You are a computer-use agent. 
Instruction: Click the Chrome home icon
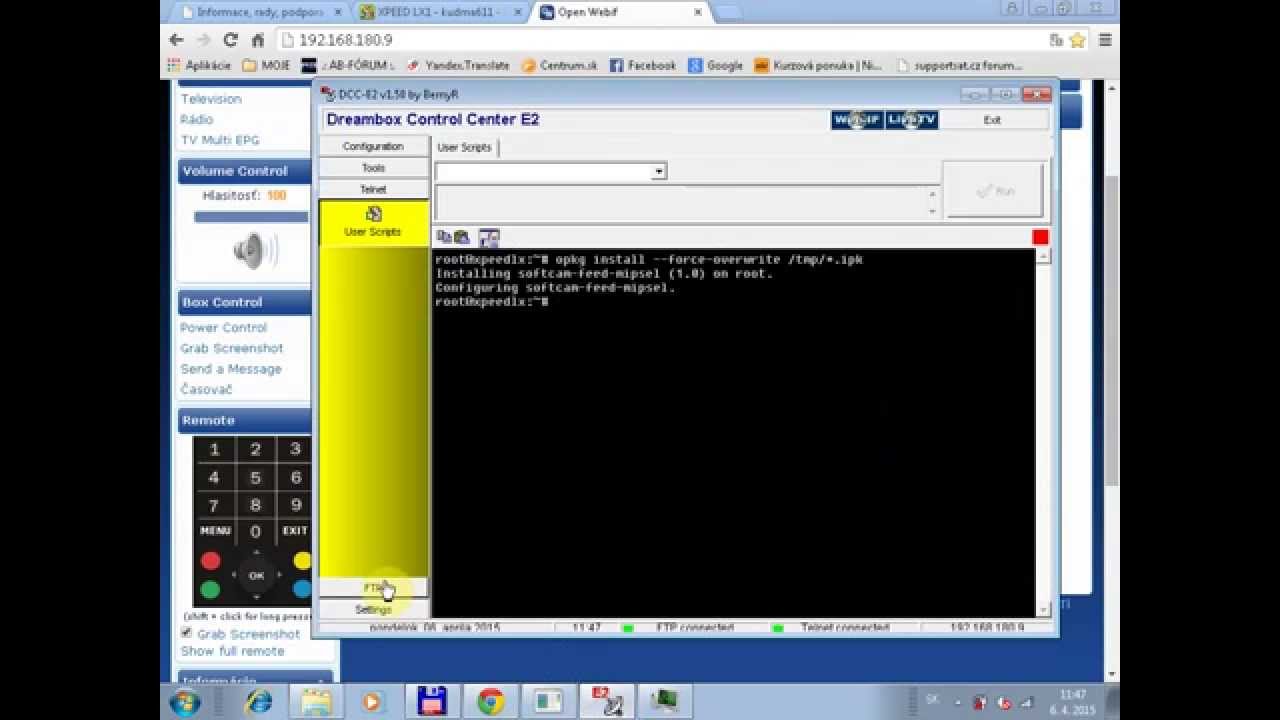point(257,40)
